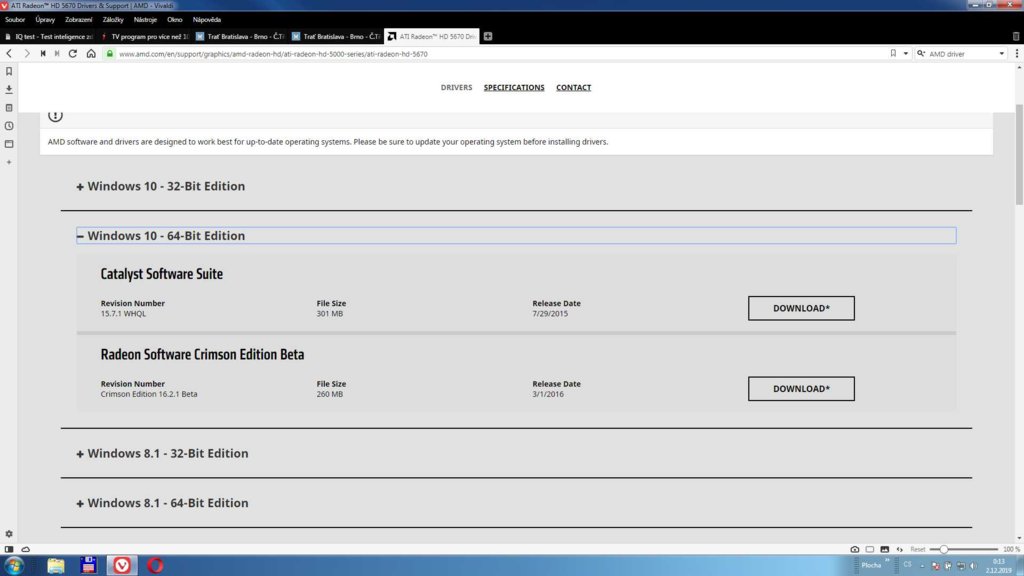Go back with the browser back arrow
The image size is (1024, 576).
click(9, 54)
